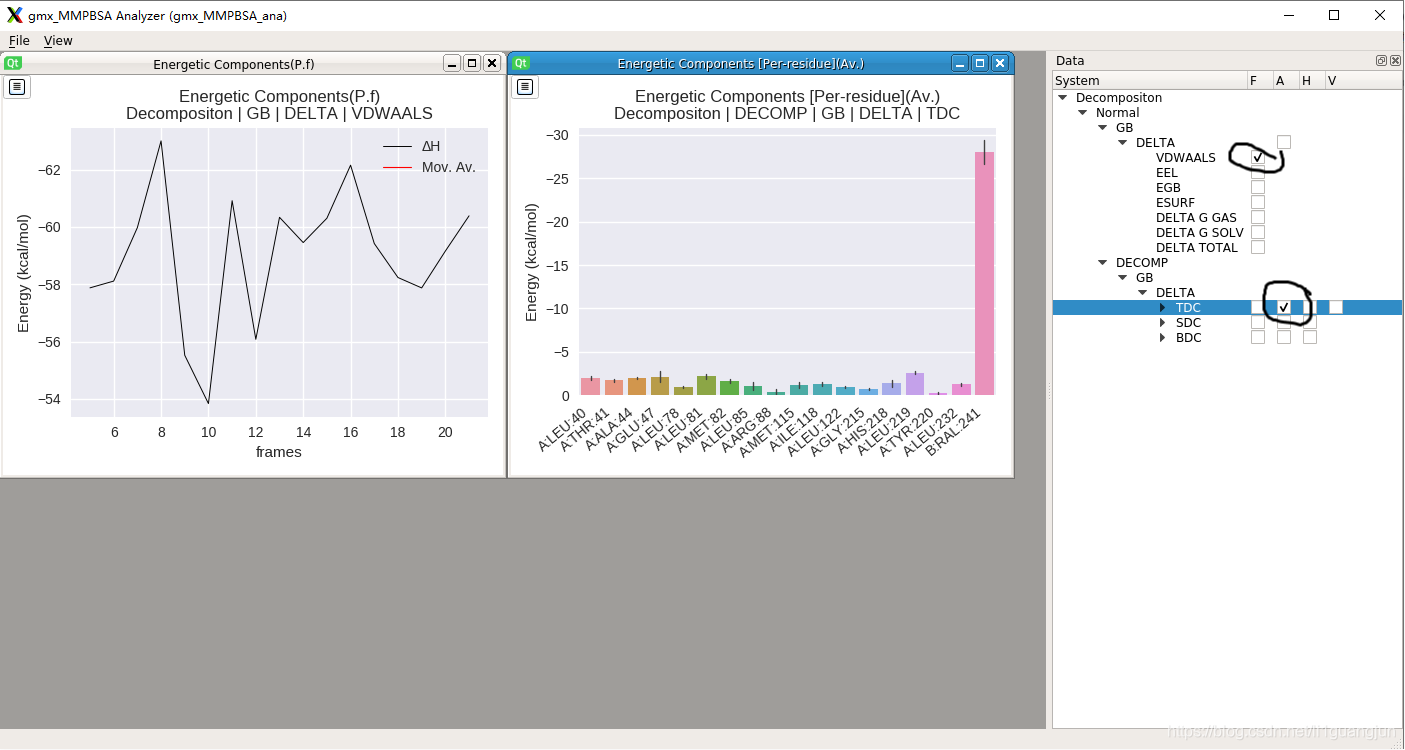Collapse the Normal tree node
The image size is (1405, 750).
click(x=1082, y=113)
